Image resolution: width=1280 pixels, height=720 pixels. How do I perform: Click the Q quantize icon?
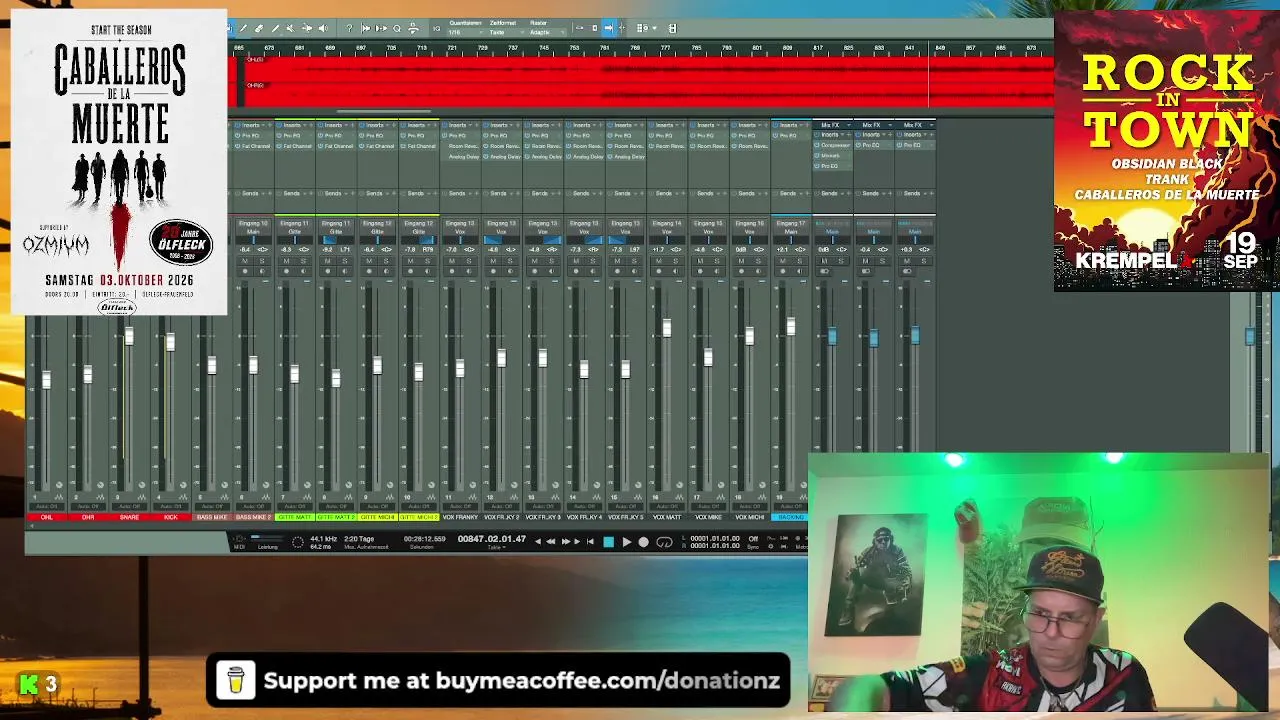tap(397, 28)
